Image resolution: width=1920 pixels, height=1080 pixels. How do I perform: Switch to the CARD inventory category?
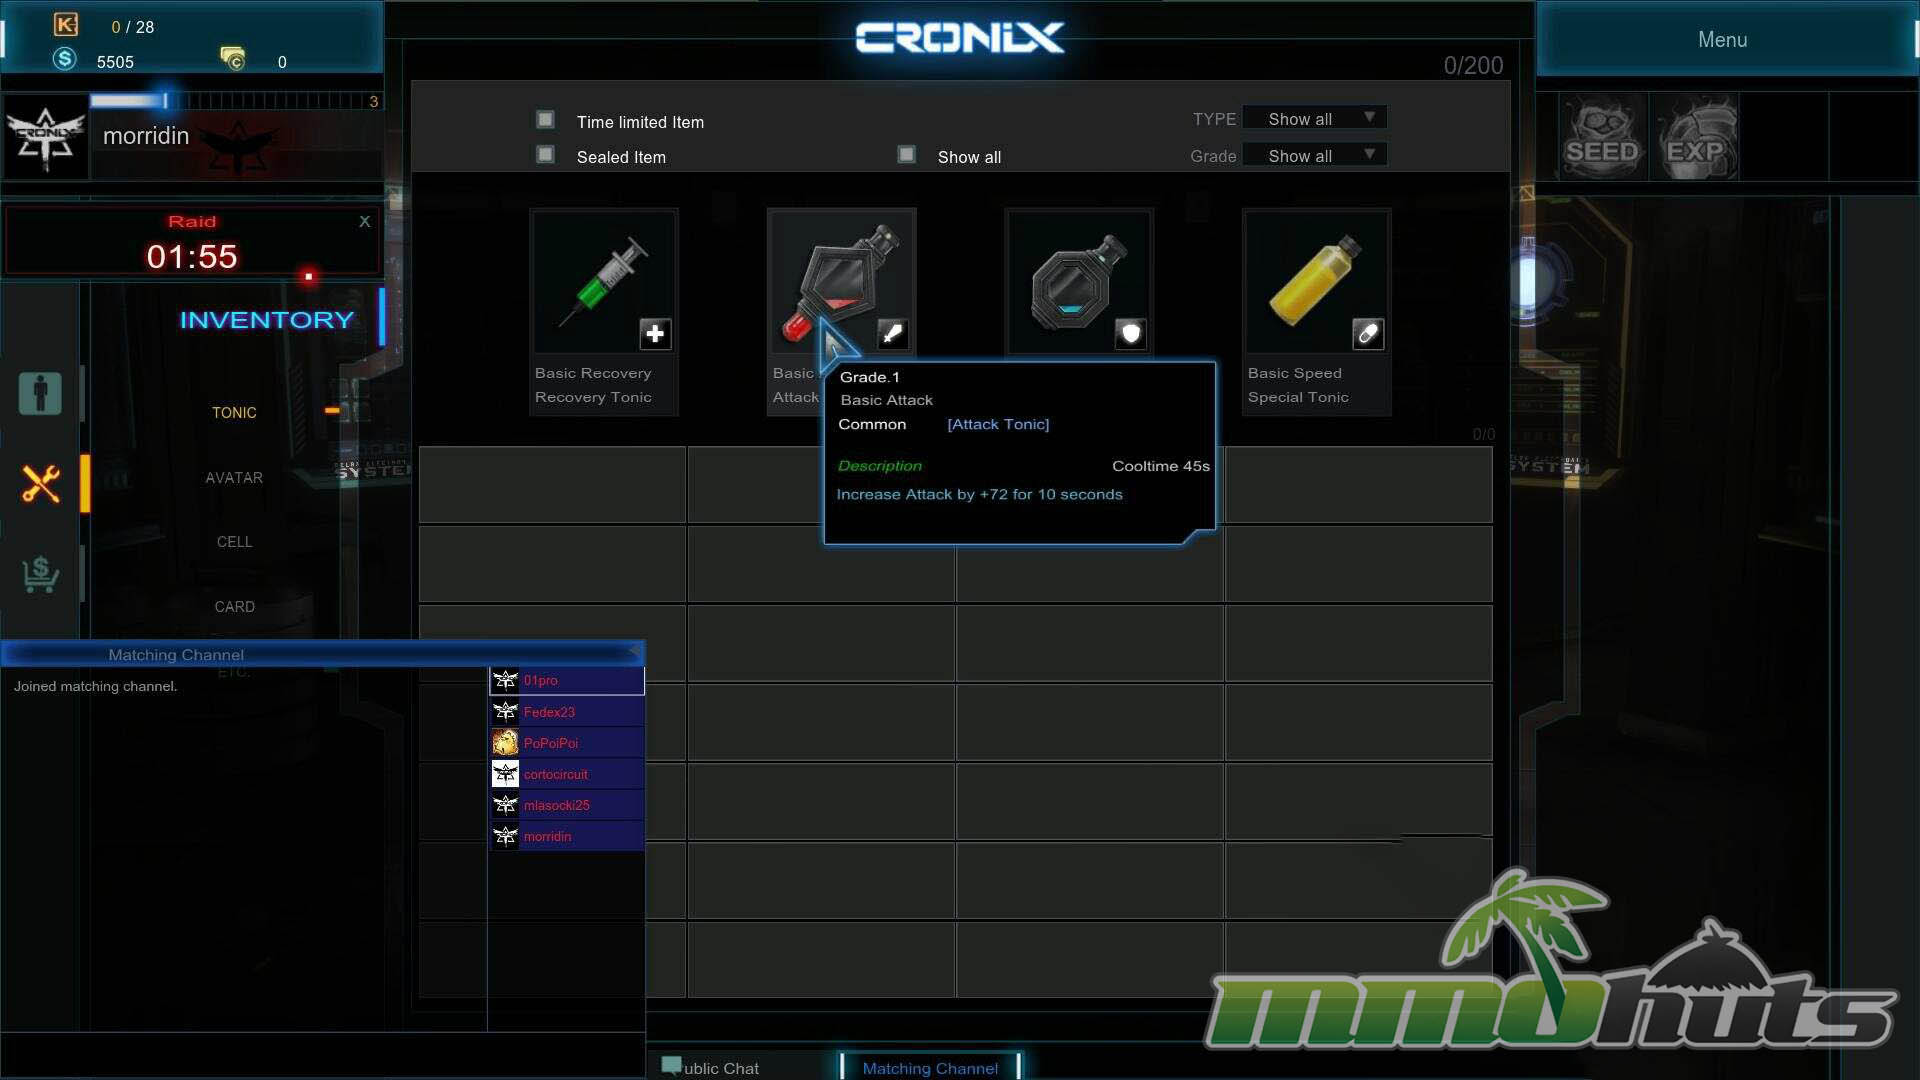234,607
